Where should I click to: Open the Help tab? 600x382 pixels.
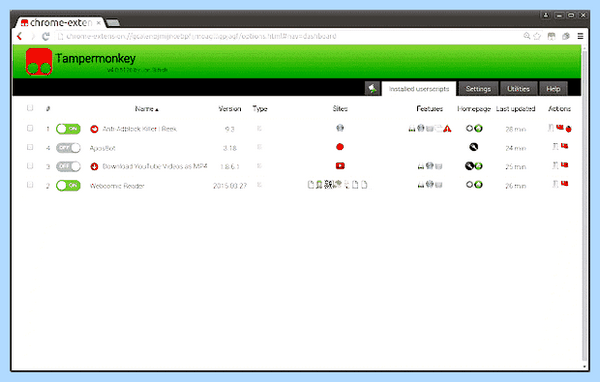click(553, 89)
